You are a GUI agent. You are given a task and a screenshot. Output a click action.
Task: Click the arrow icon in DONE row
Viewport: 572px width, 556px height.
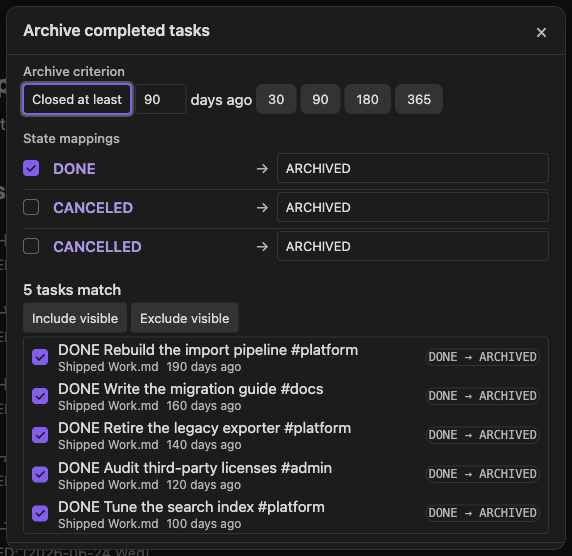(262, 169)
